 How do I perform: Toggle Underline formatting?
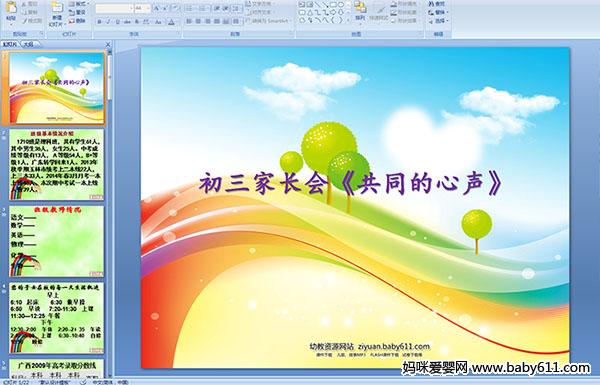click(x=117, y=22)
